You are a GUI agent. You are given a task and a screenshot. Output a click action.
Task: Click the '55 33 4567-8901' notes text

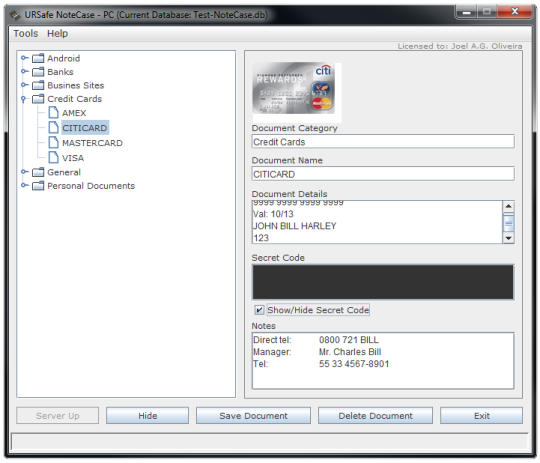point(354,364)
